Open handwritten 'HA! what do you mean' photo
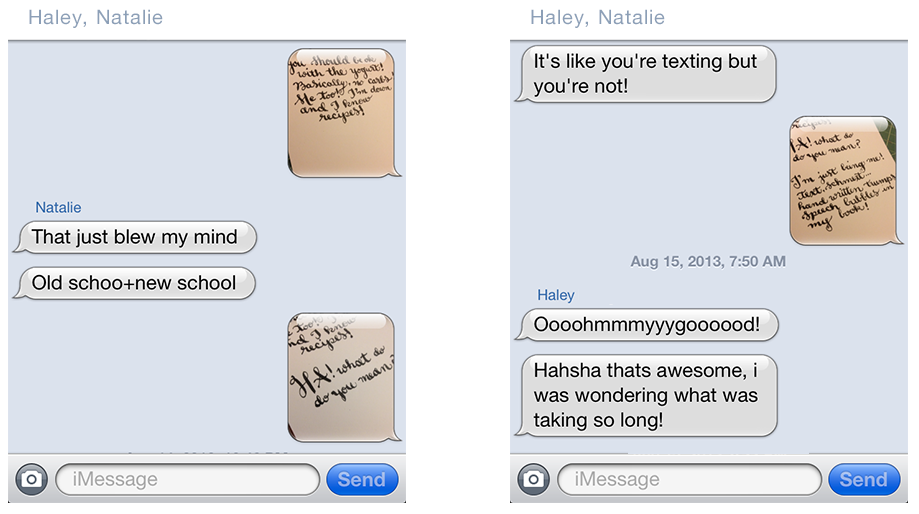The width and height of the screenshot is (919, 514). 343,377
